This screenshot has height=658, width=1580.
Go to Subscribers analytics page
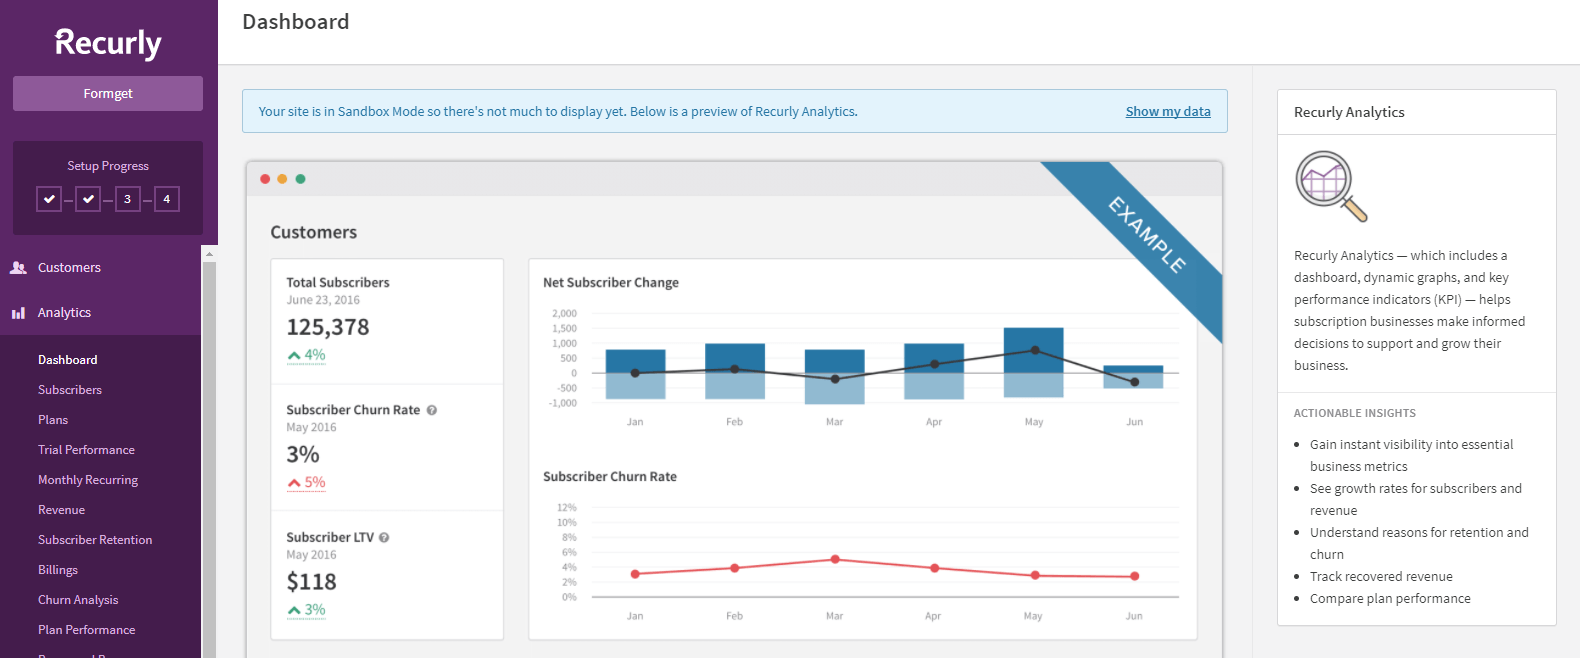[70, 390]
